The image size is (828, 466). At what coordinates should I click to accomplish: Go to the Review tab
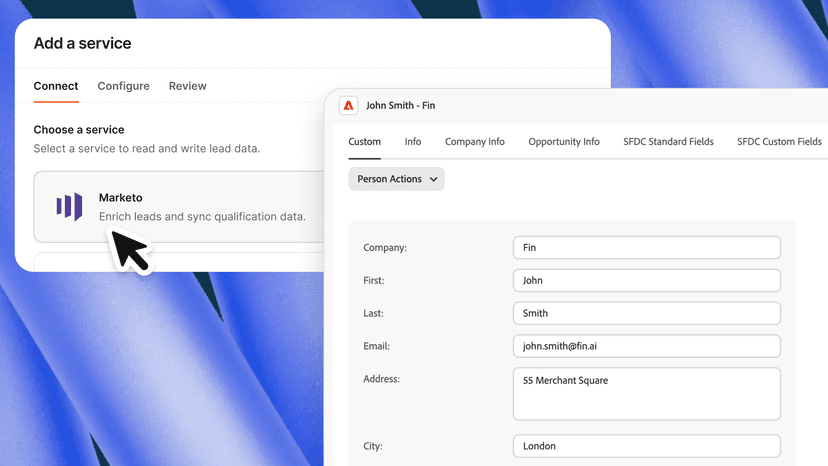[187, 86]
